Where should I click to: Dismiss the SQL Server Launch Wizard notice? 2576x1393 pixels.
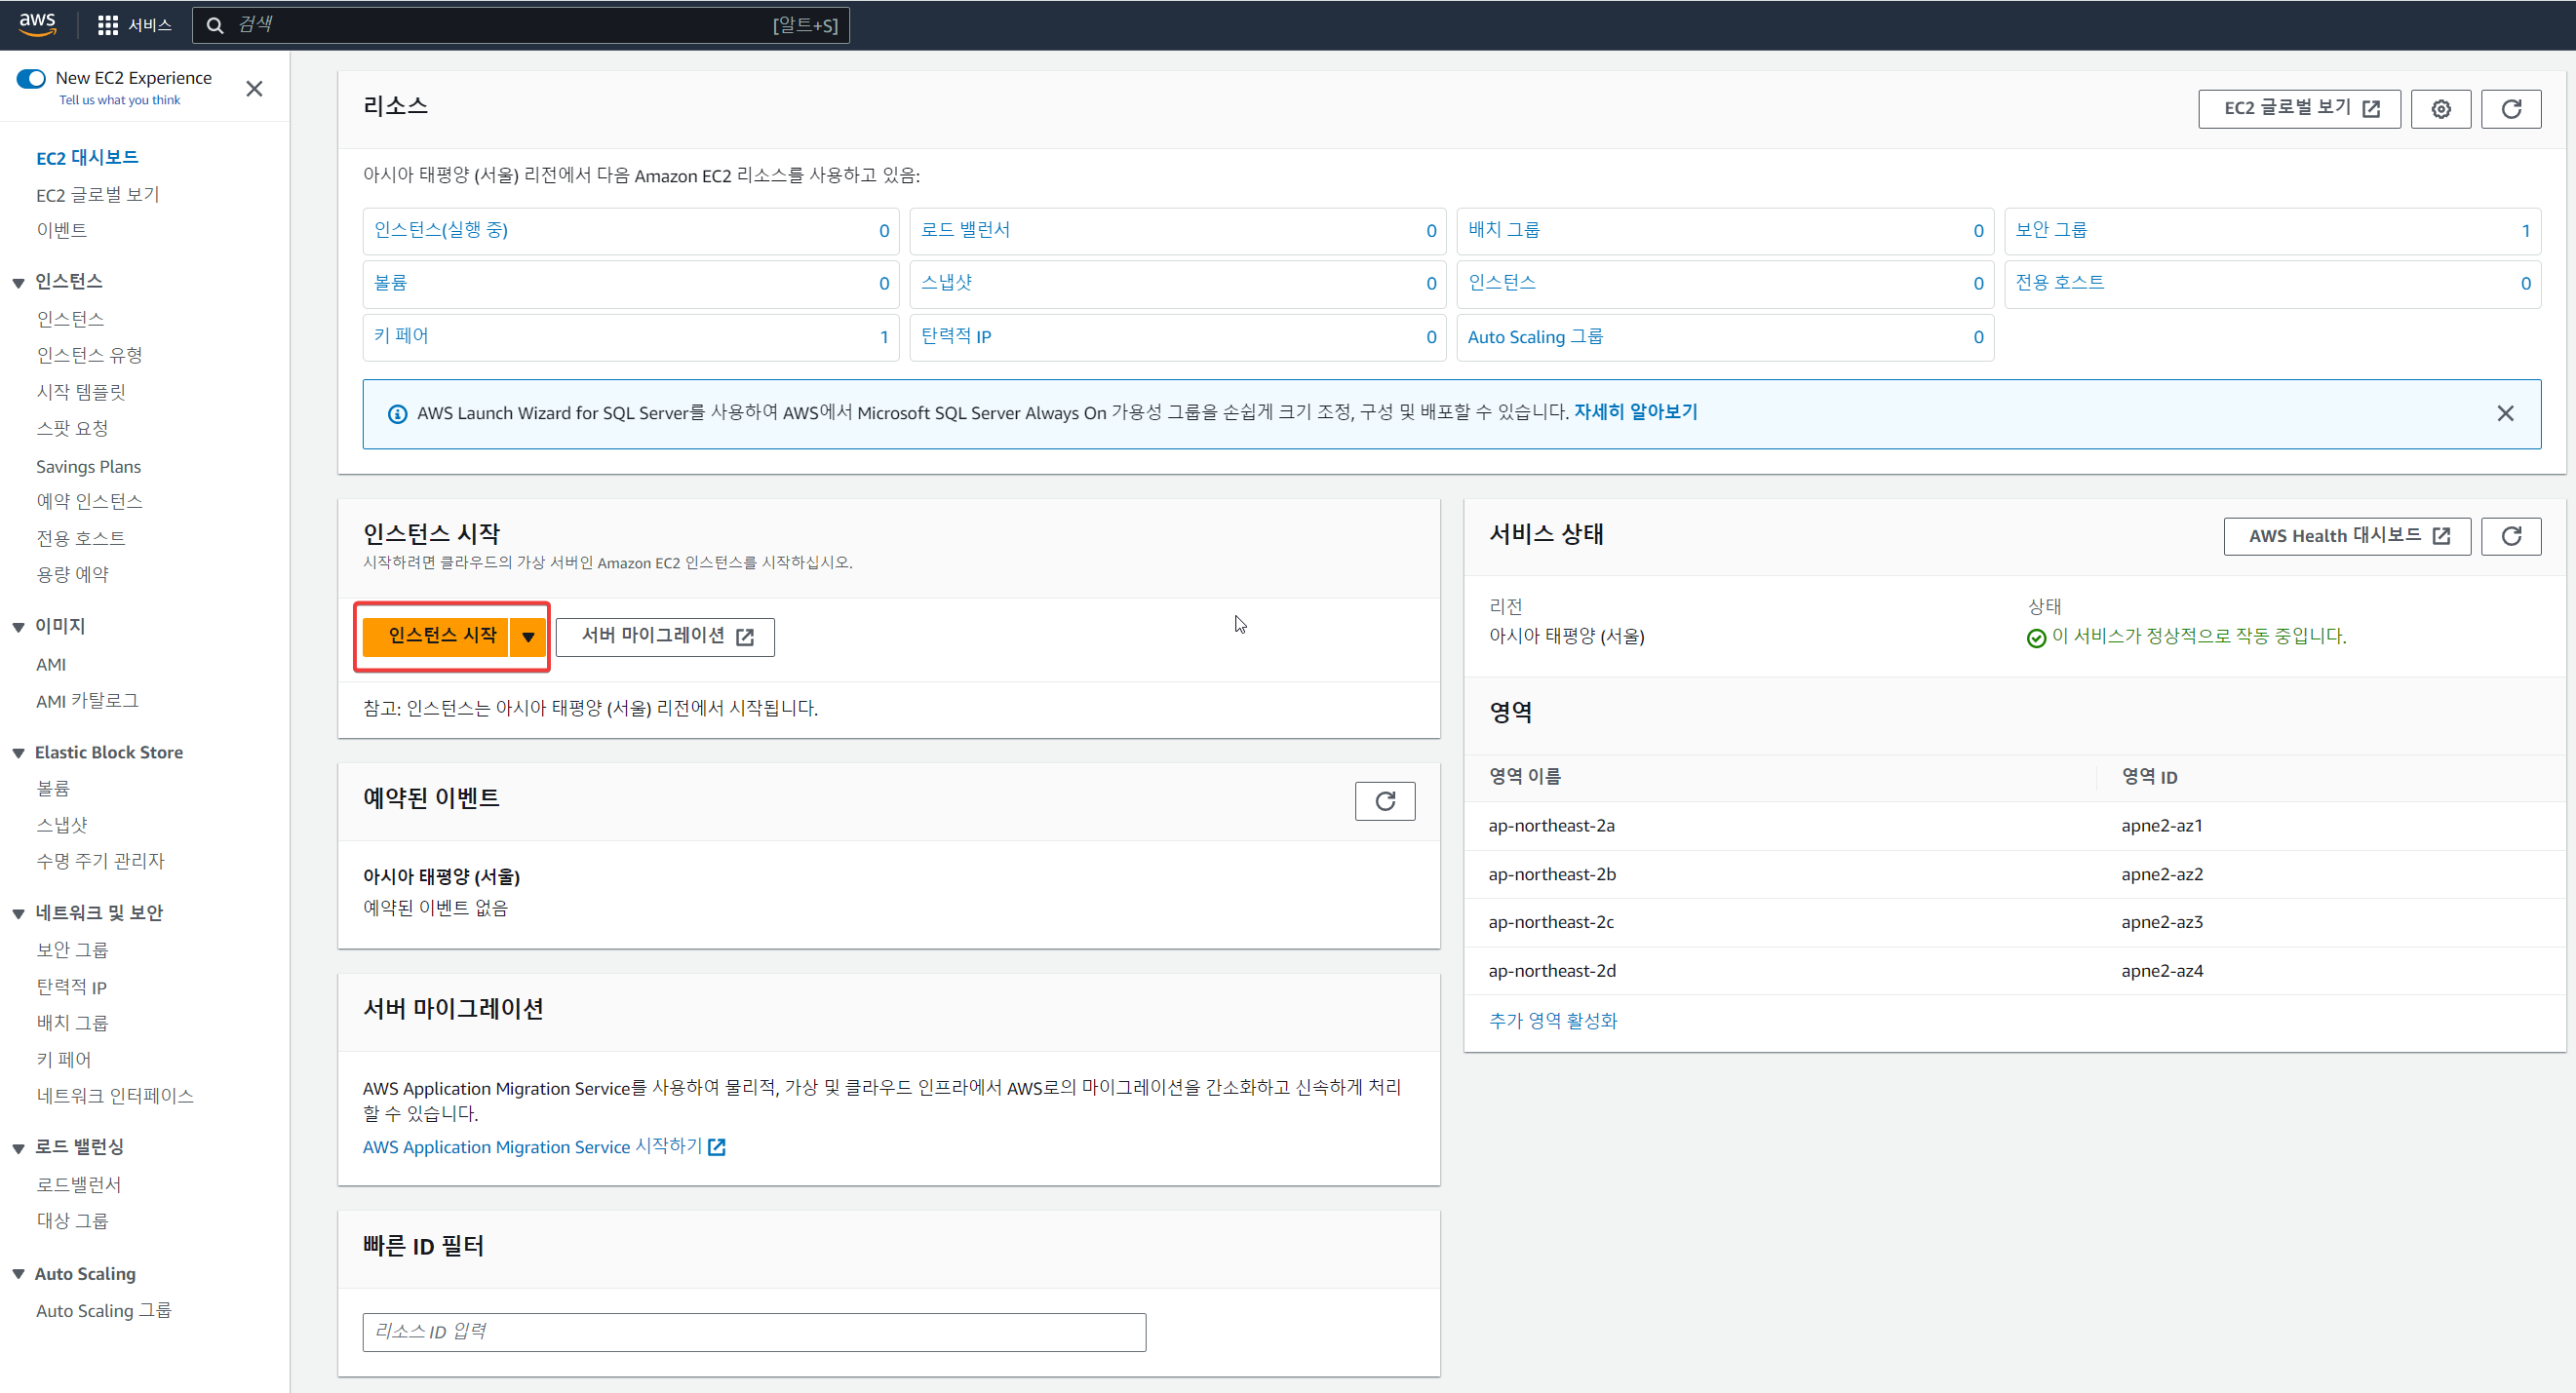coord(2504,413)
